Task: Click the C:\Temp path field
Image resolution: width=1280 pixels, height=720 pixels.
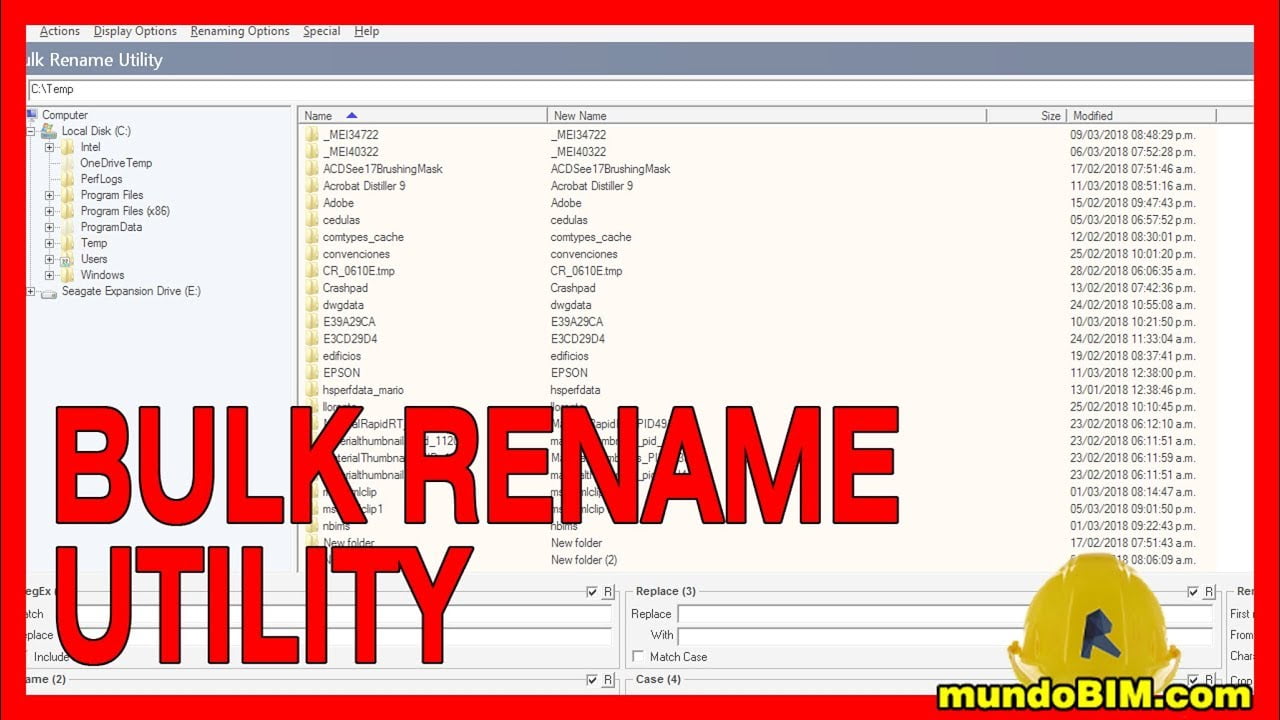Action: (640, 90)
